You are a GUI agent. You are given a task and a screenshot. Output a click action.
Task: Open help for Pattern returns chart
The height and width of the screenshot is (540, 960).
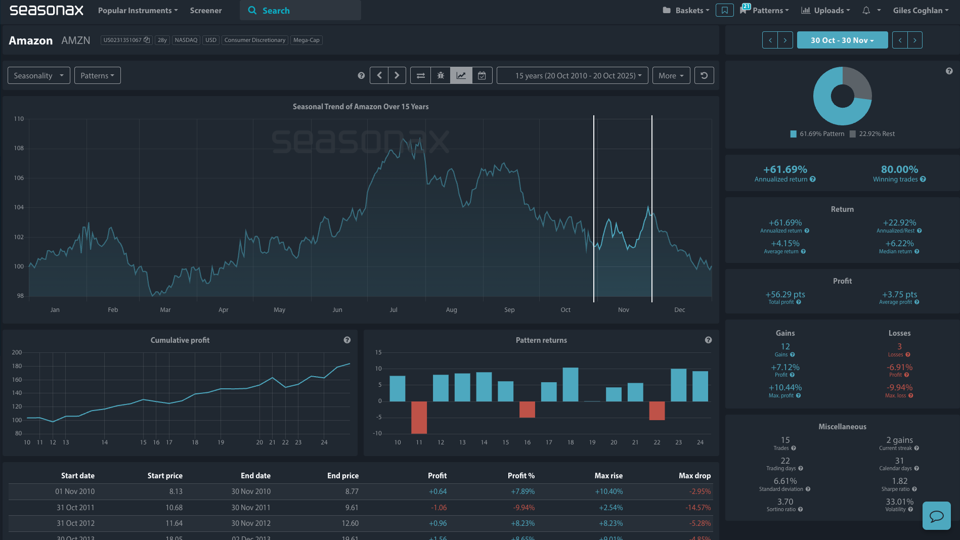708,340
